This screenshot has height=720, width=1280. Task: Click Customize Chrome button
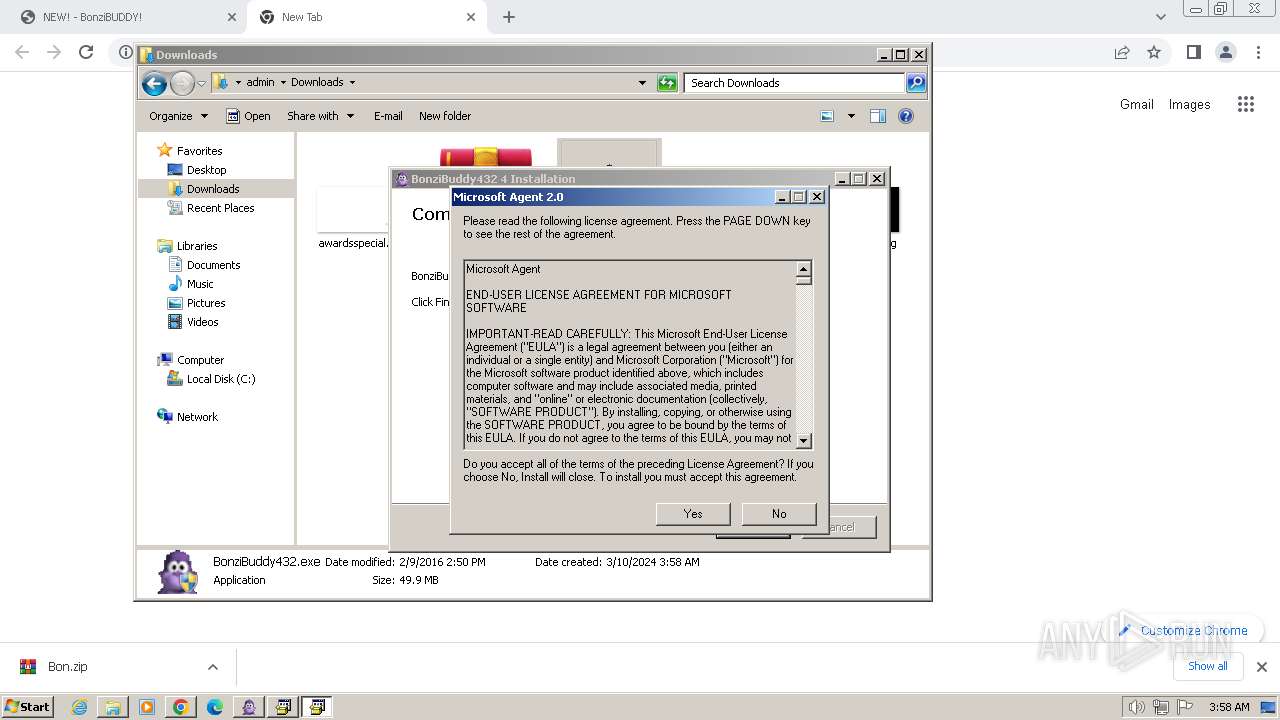coord(1183,630)
